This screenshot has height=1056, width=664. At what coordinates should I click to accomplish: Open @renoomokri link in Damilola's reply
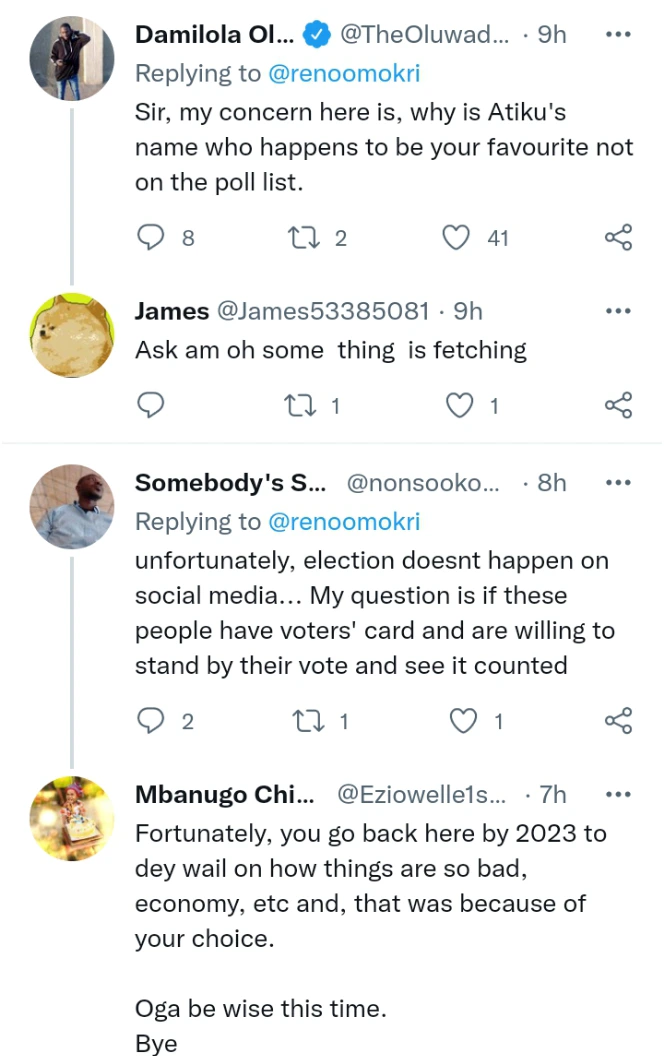tap(343, 73)
